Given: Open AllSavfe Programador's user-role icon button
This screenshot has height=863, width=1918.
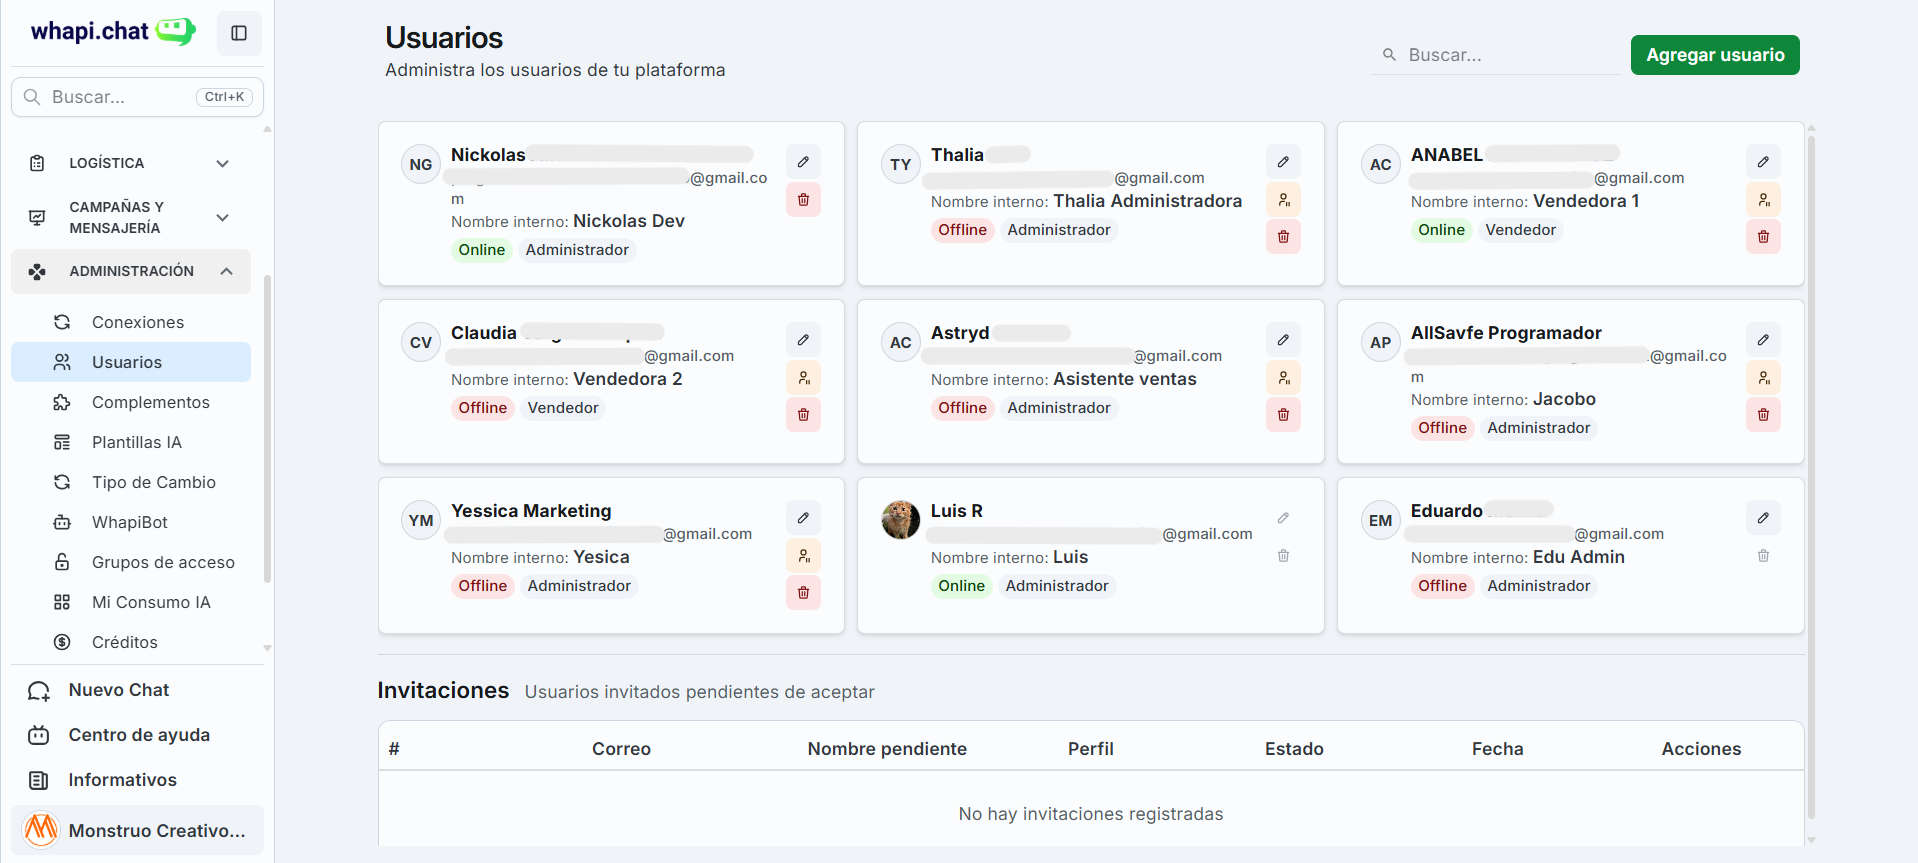Looking at the screenshot, I should pos(1763,378).
